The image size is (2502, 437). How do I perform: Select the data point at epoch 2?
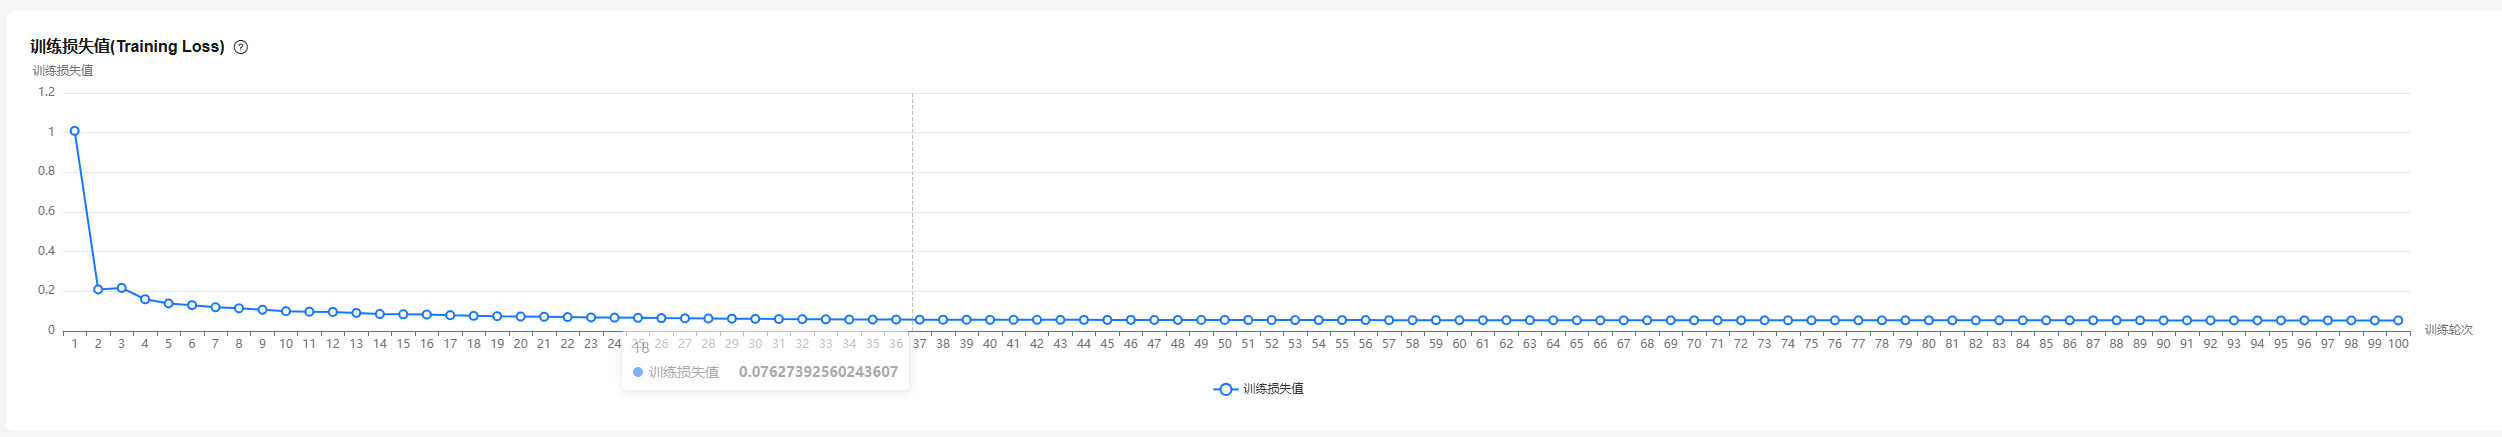coord(98,289)
